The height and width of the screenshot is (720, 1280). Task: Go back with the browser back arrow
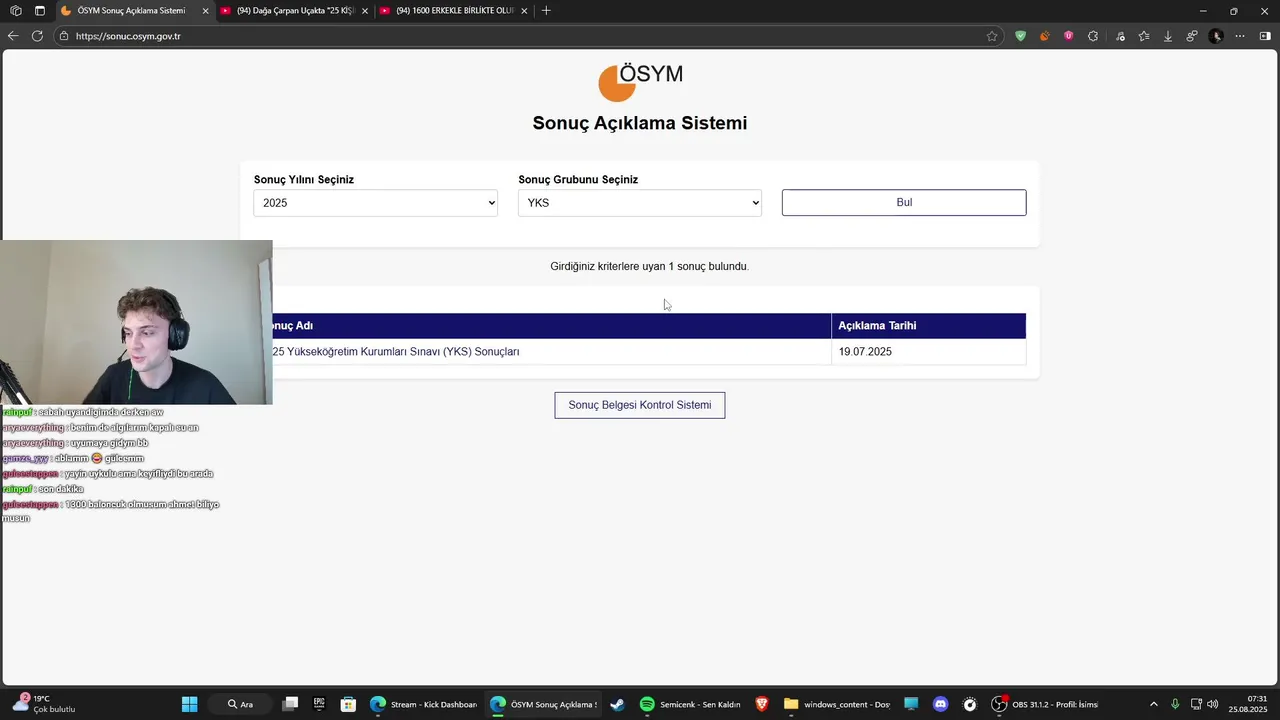pyautogui.click(x=13, y=36)
